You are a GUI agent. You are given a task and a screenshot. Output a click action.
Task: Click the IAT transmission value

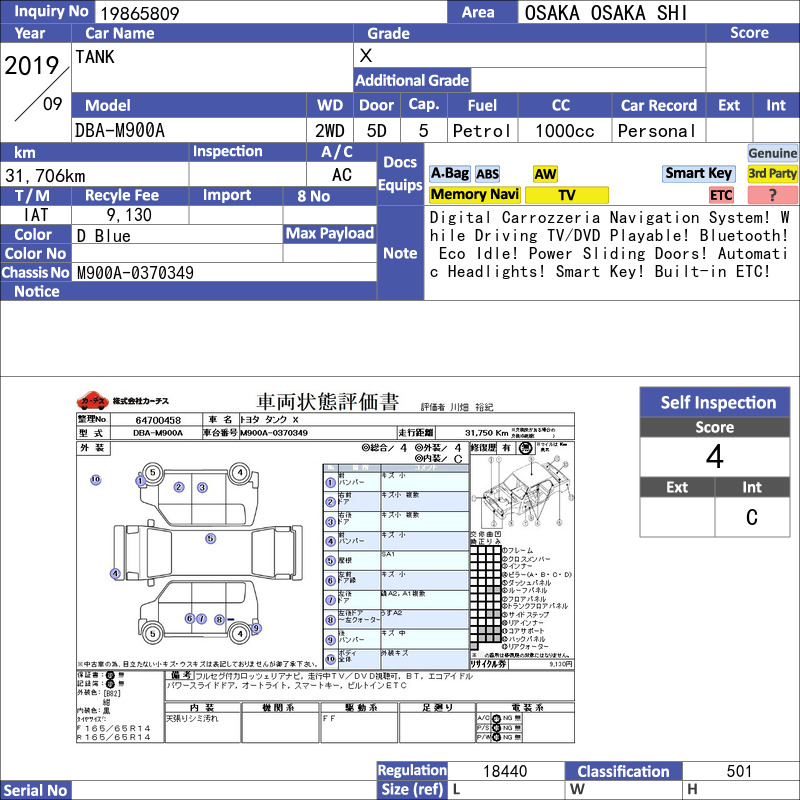(x=36, y=215)
